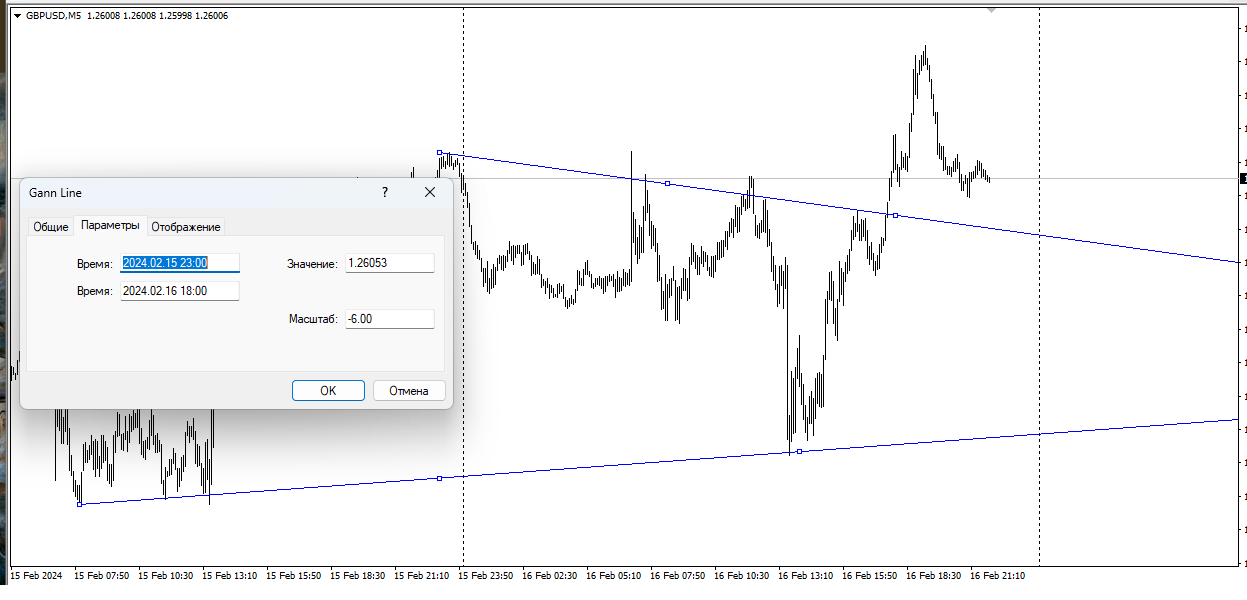The width and height of the screenshot is (1247, 600).
Task: Click the Масштаб: label
Action: (314, 319)
